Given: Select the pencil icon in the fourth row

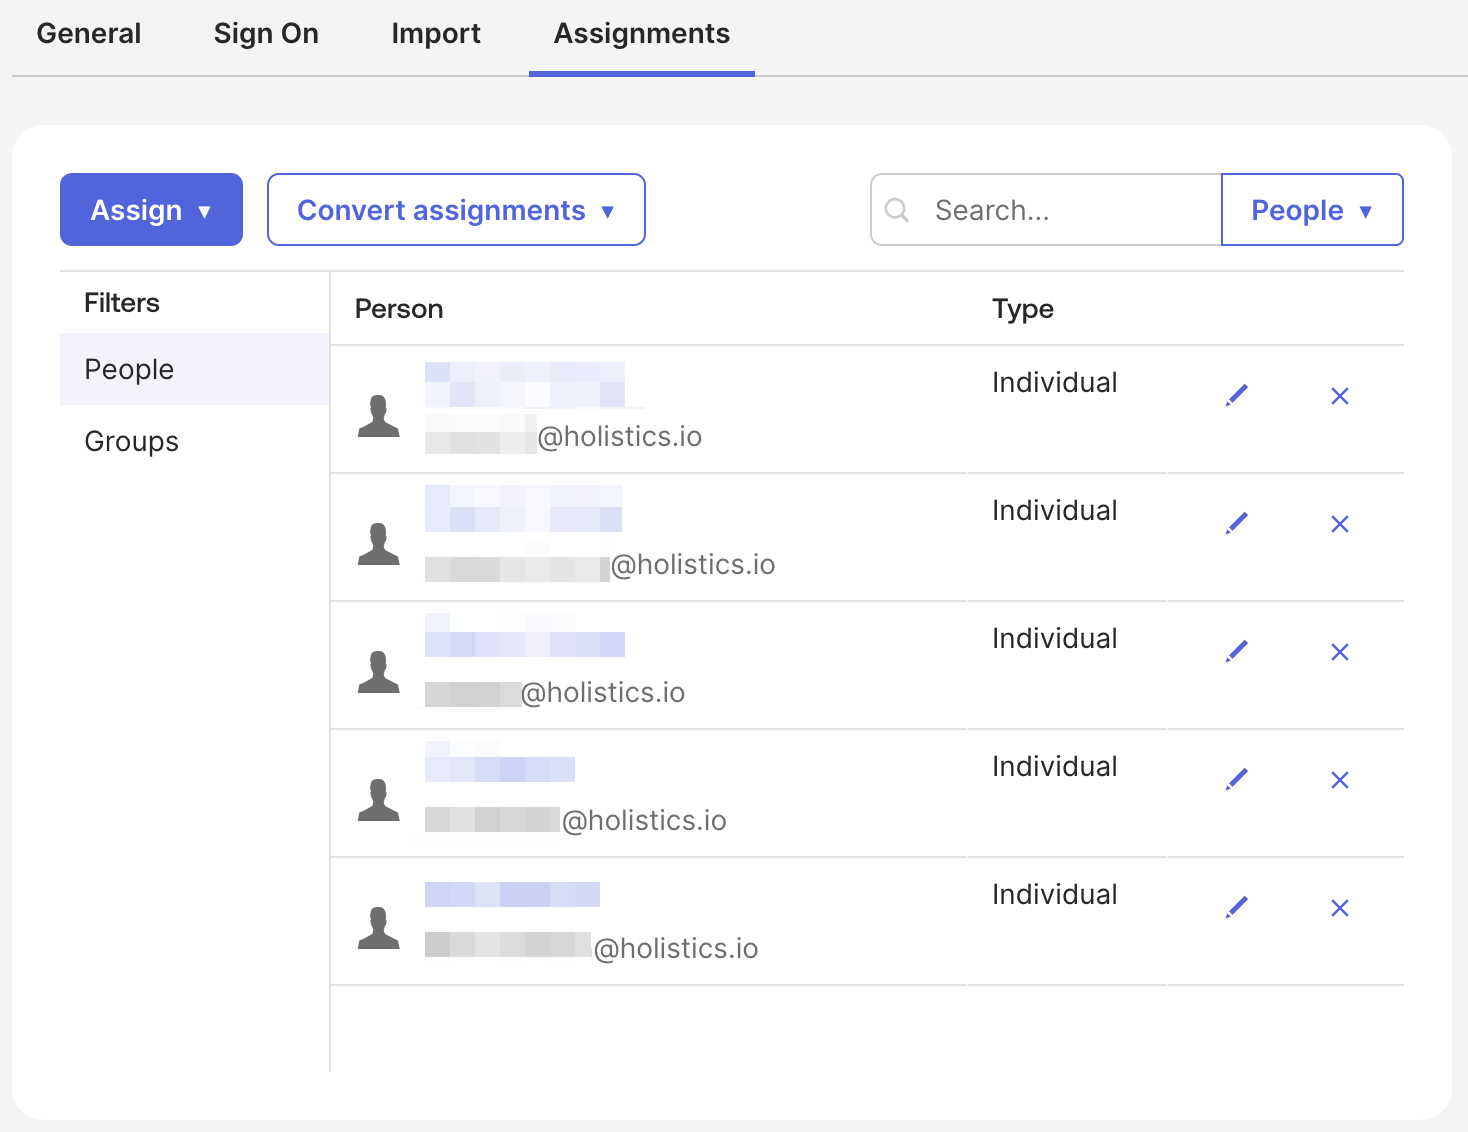Looking at the screenshot, I should click(x=1236, y=779).
